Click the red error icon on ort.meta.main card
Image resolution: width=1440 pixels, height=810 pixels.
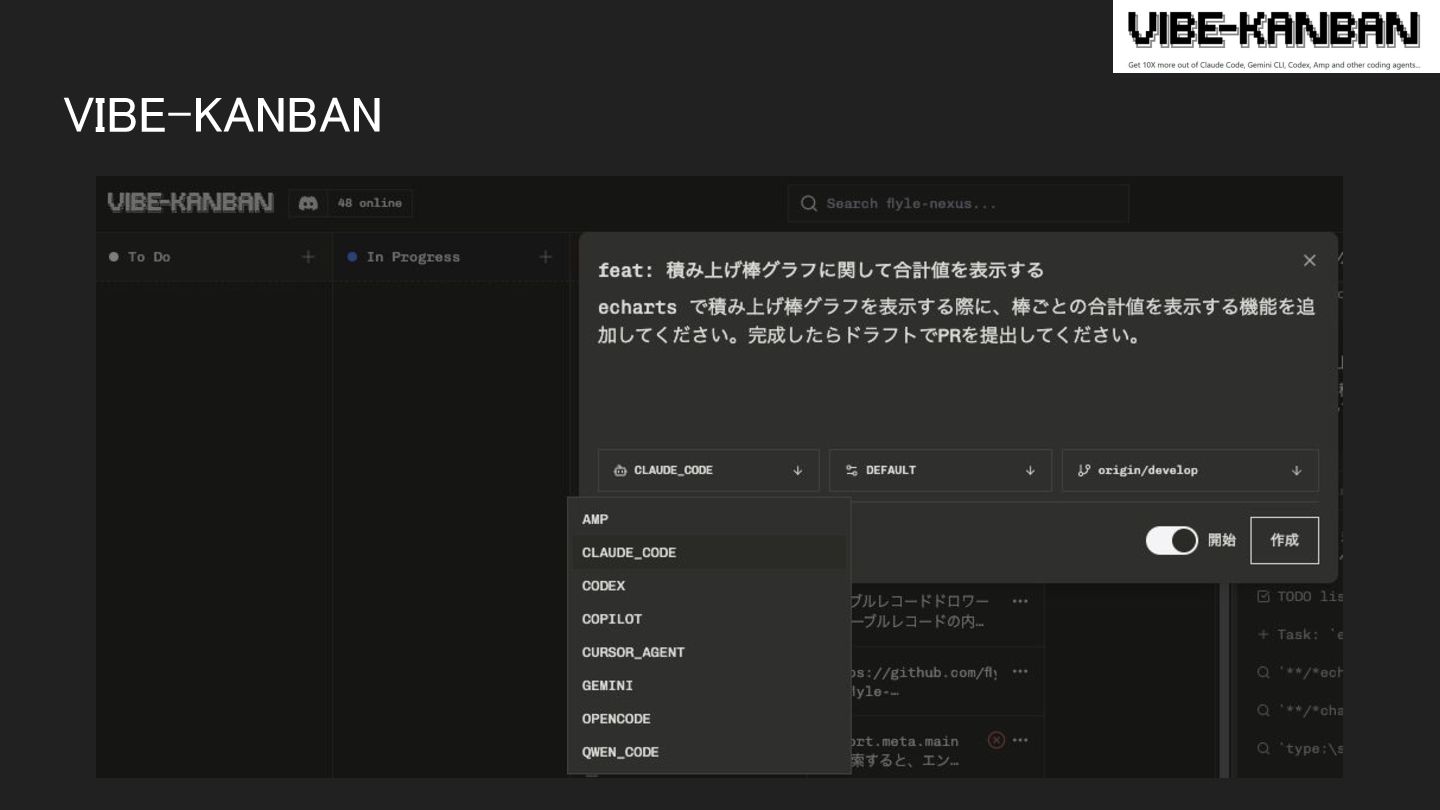pos(996,740)
